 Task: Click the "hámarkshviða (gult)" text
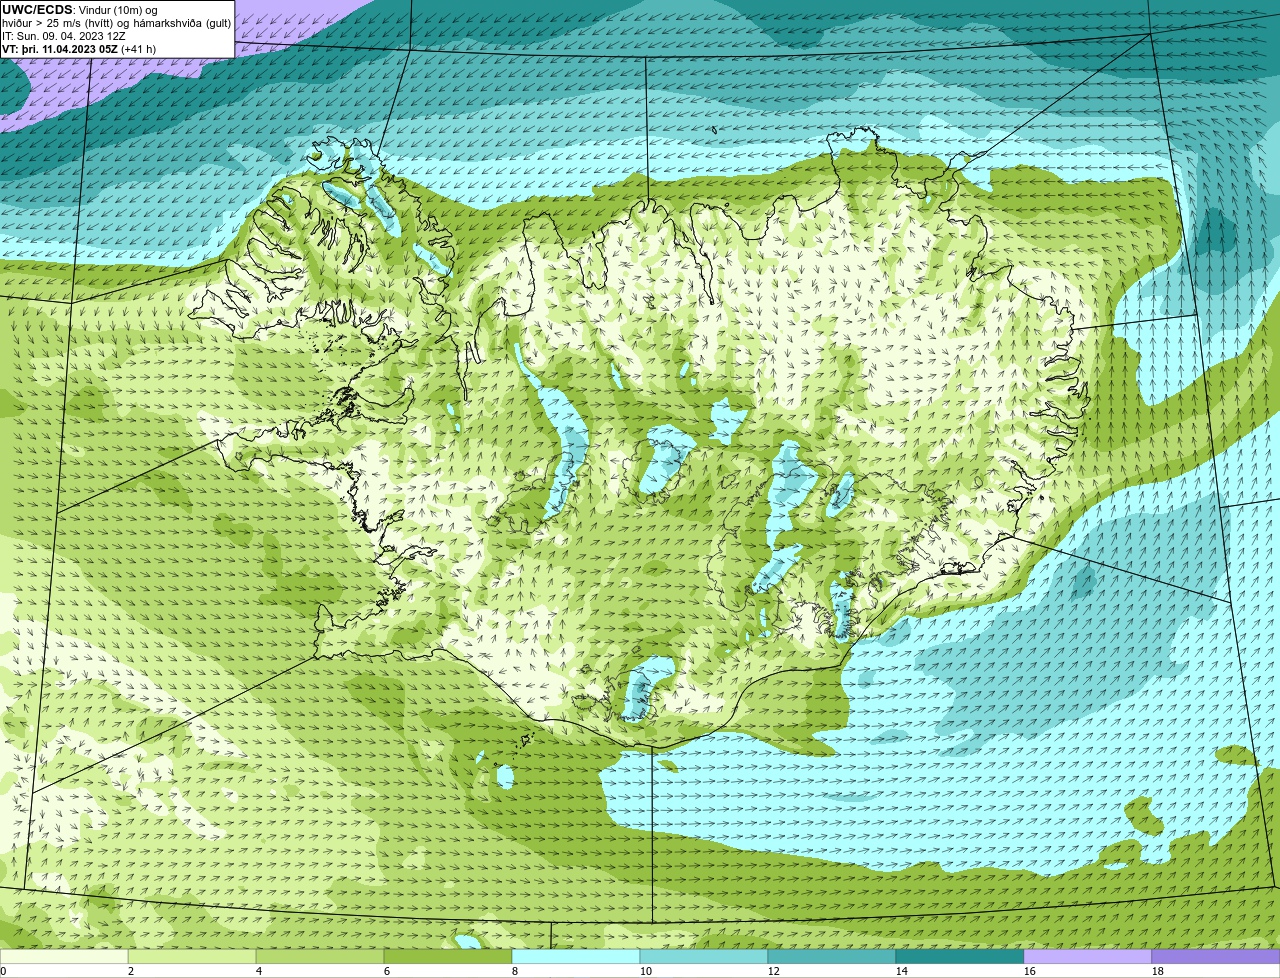[183, 23]
